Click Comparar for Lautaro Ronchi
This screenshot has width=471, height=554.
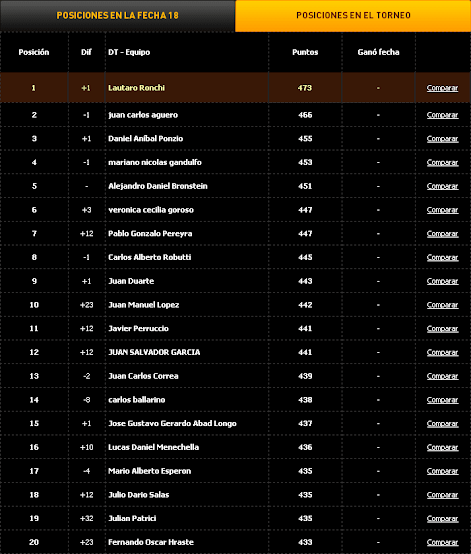442,88
